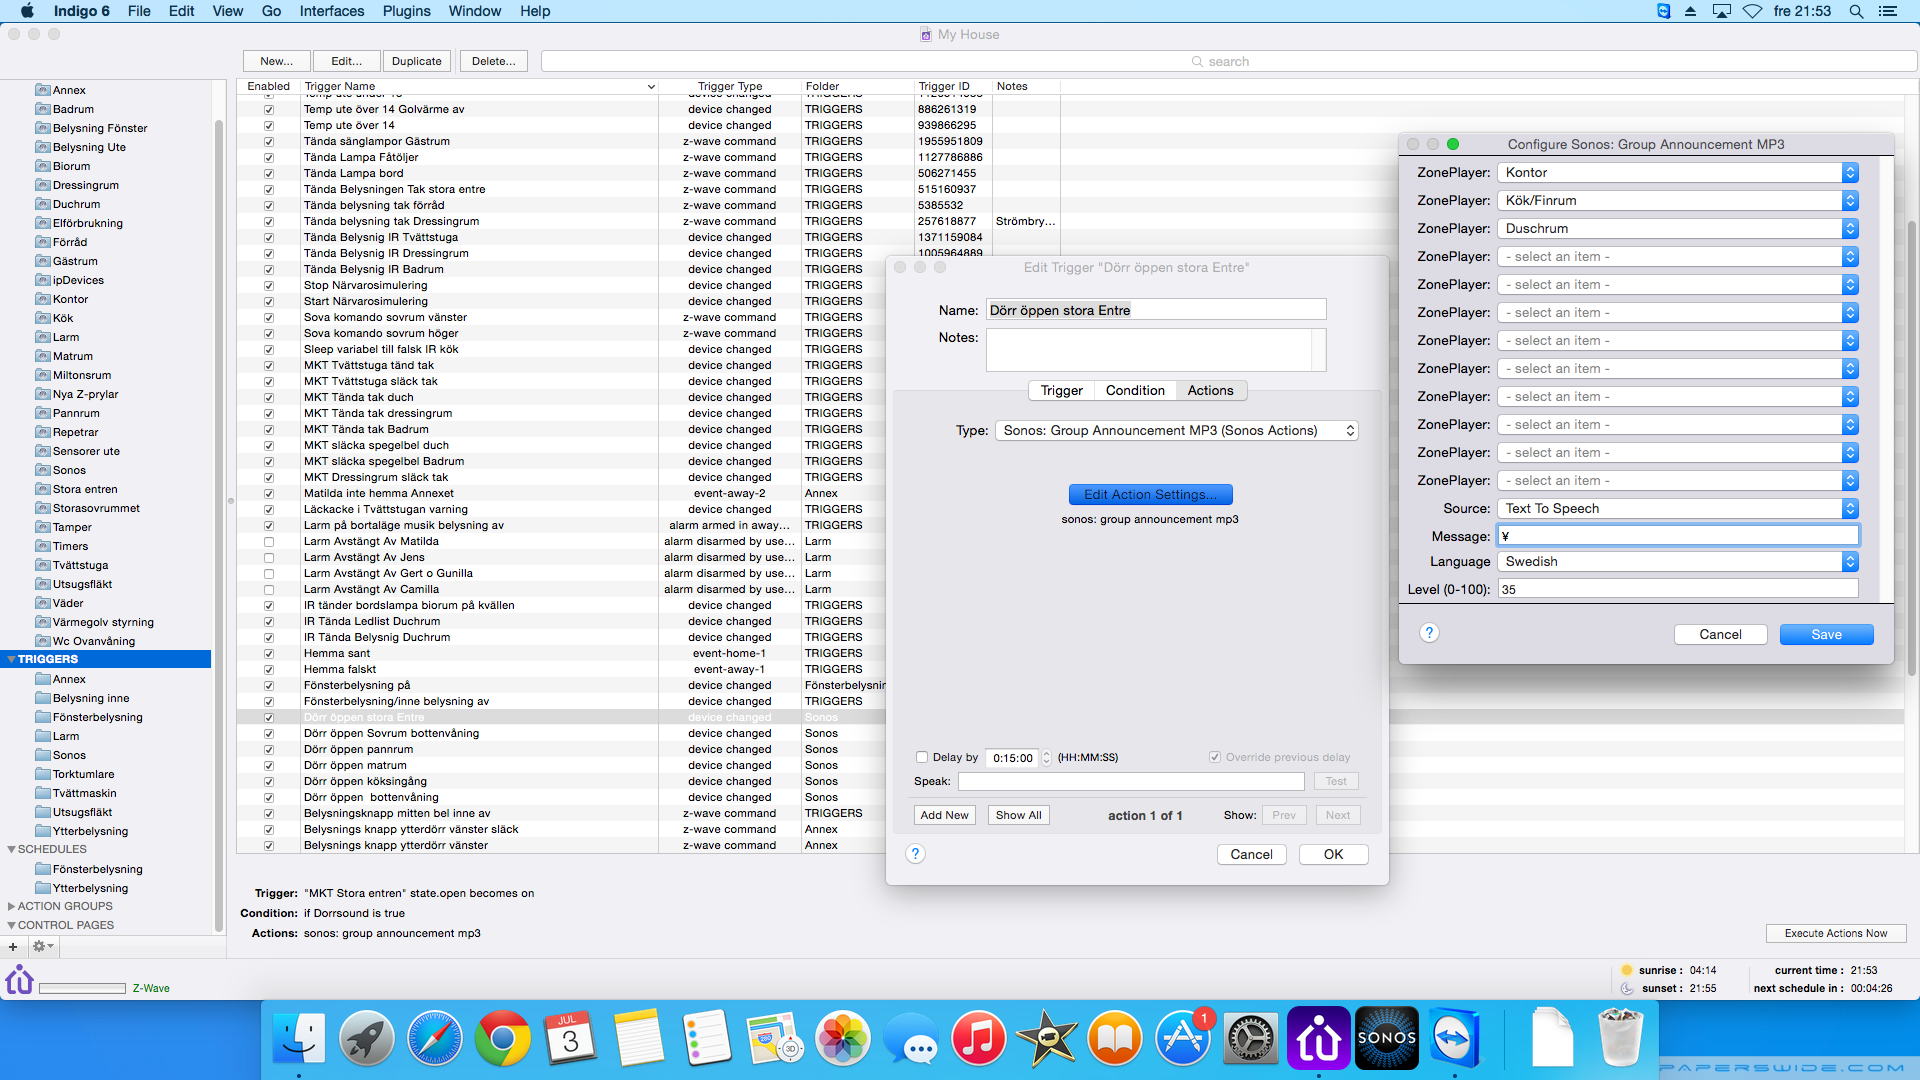Switch to the Trigger tab
The image size is (1920, 1080).
coord(1061,390)
